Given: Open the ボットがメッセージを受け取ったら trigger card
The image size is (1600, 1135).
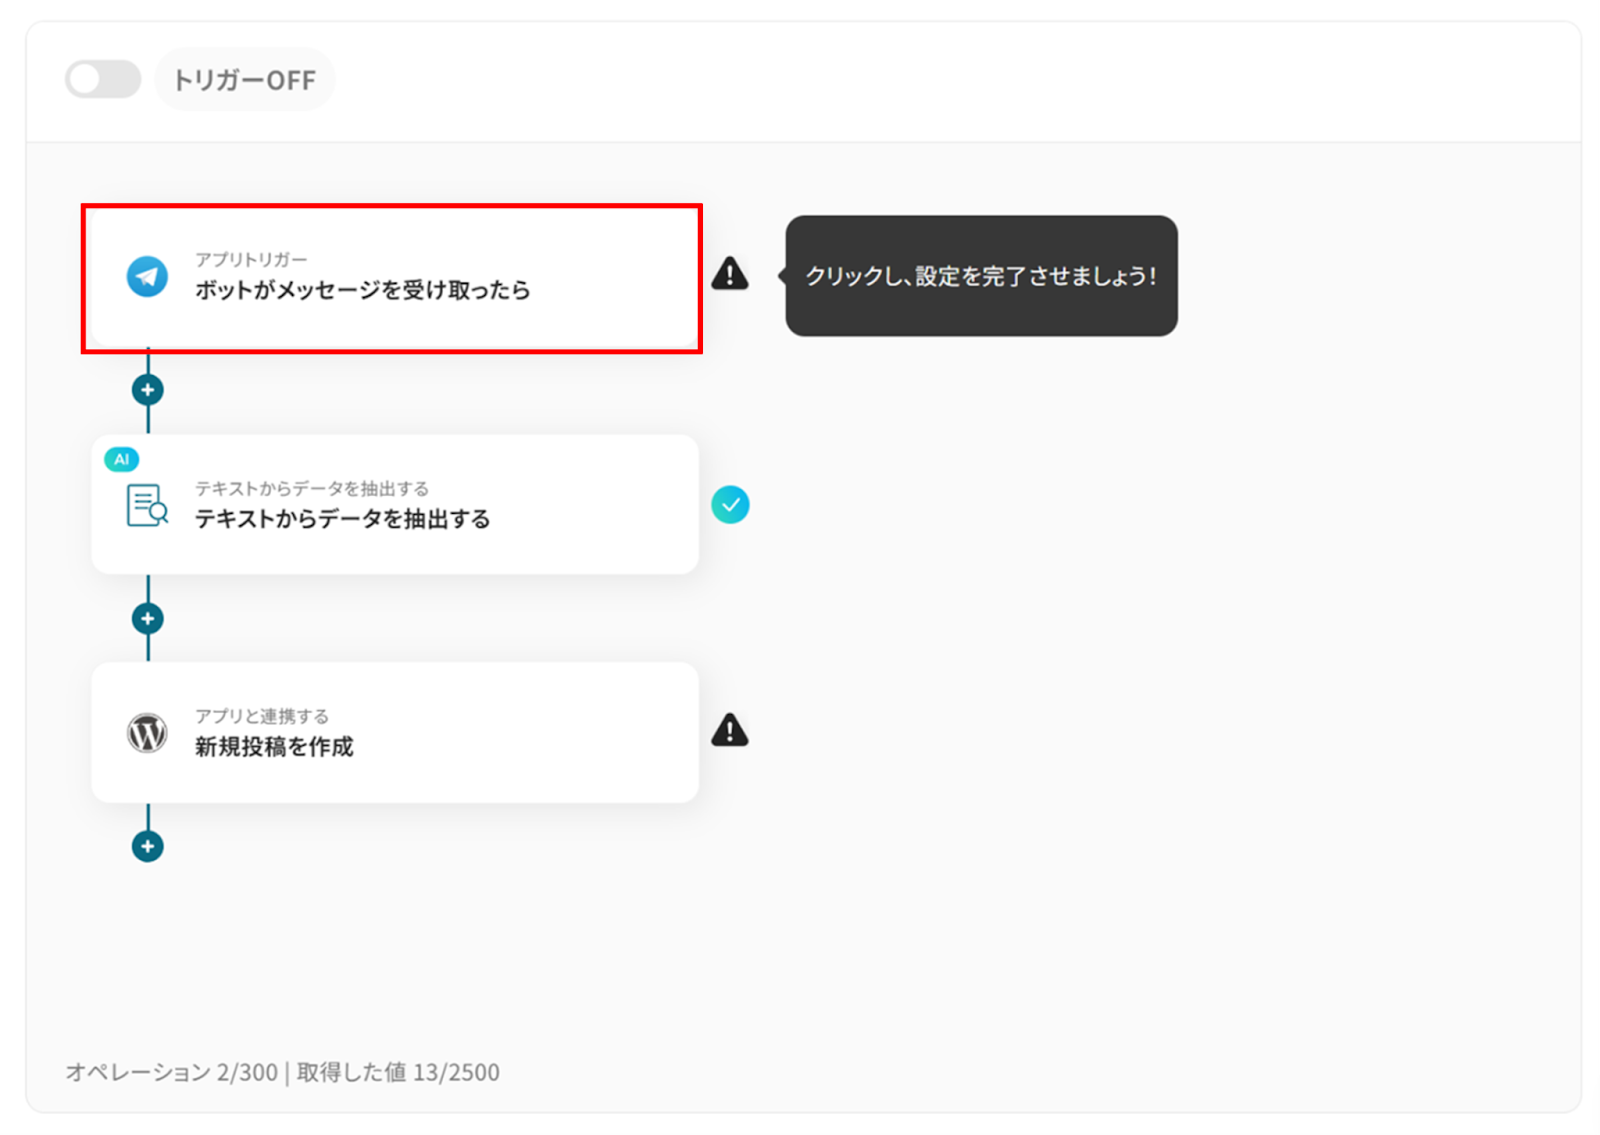Looking at the screenshot, I should click(392, 279).
